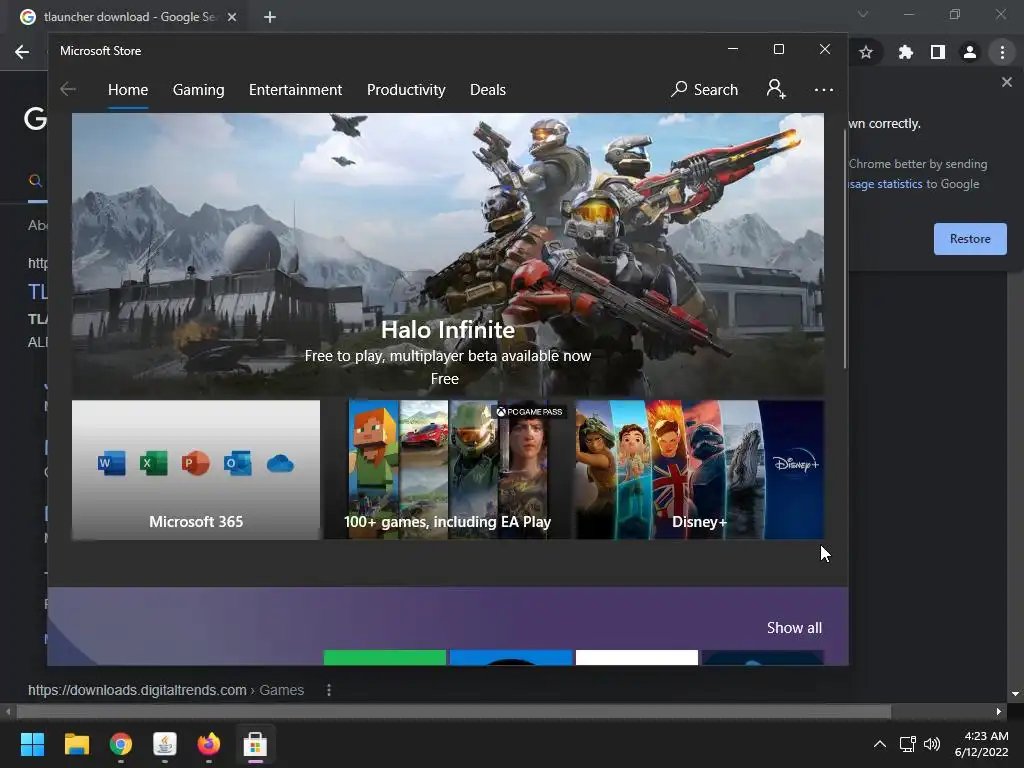Click Chrome horizontal scrollbar thumb
Image resolution: width=1024 pixels, height=768 pixels.
pos(453,712)
